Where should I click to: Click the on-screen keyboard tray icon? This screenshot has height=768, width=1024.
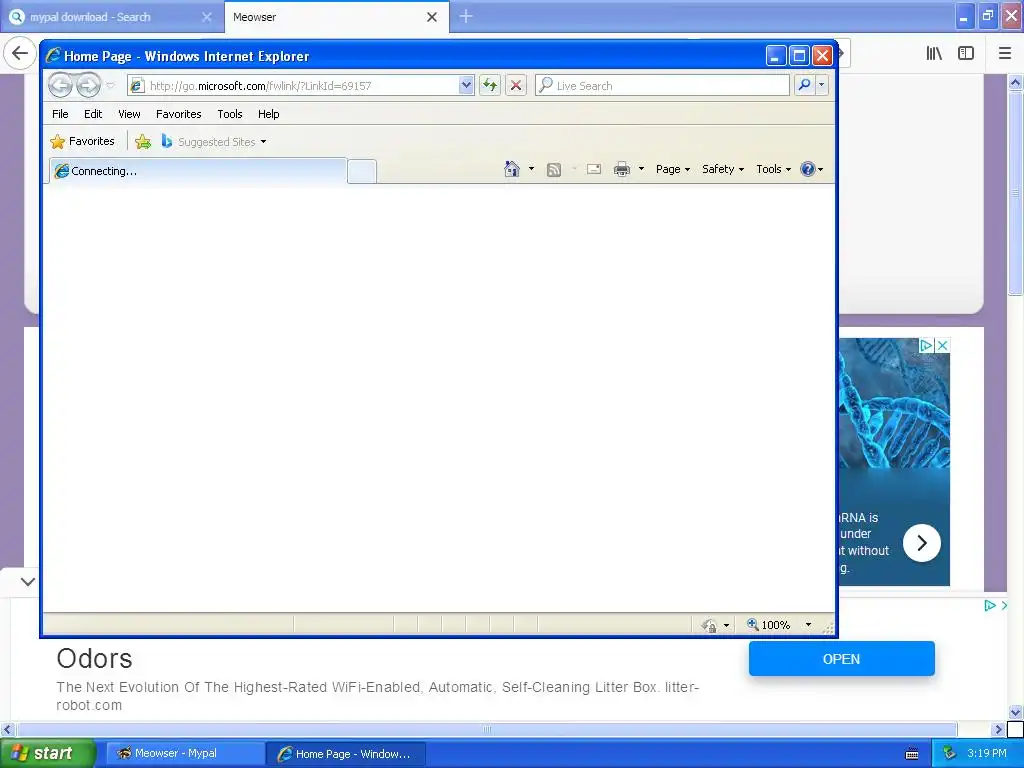(912, 754)
